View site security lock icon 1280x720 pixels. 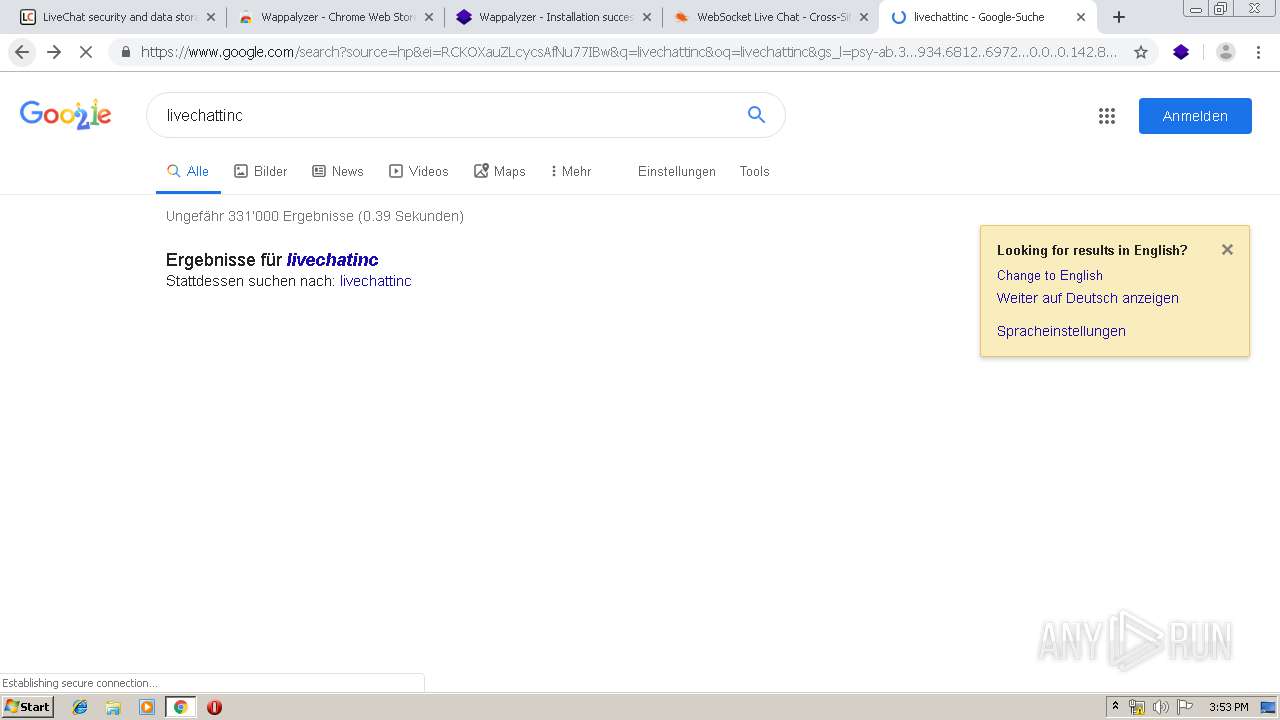[x=125, y=52]
